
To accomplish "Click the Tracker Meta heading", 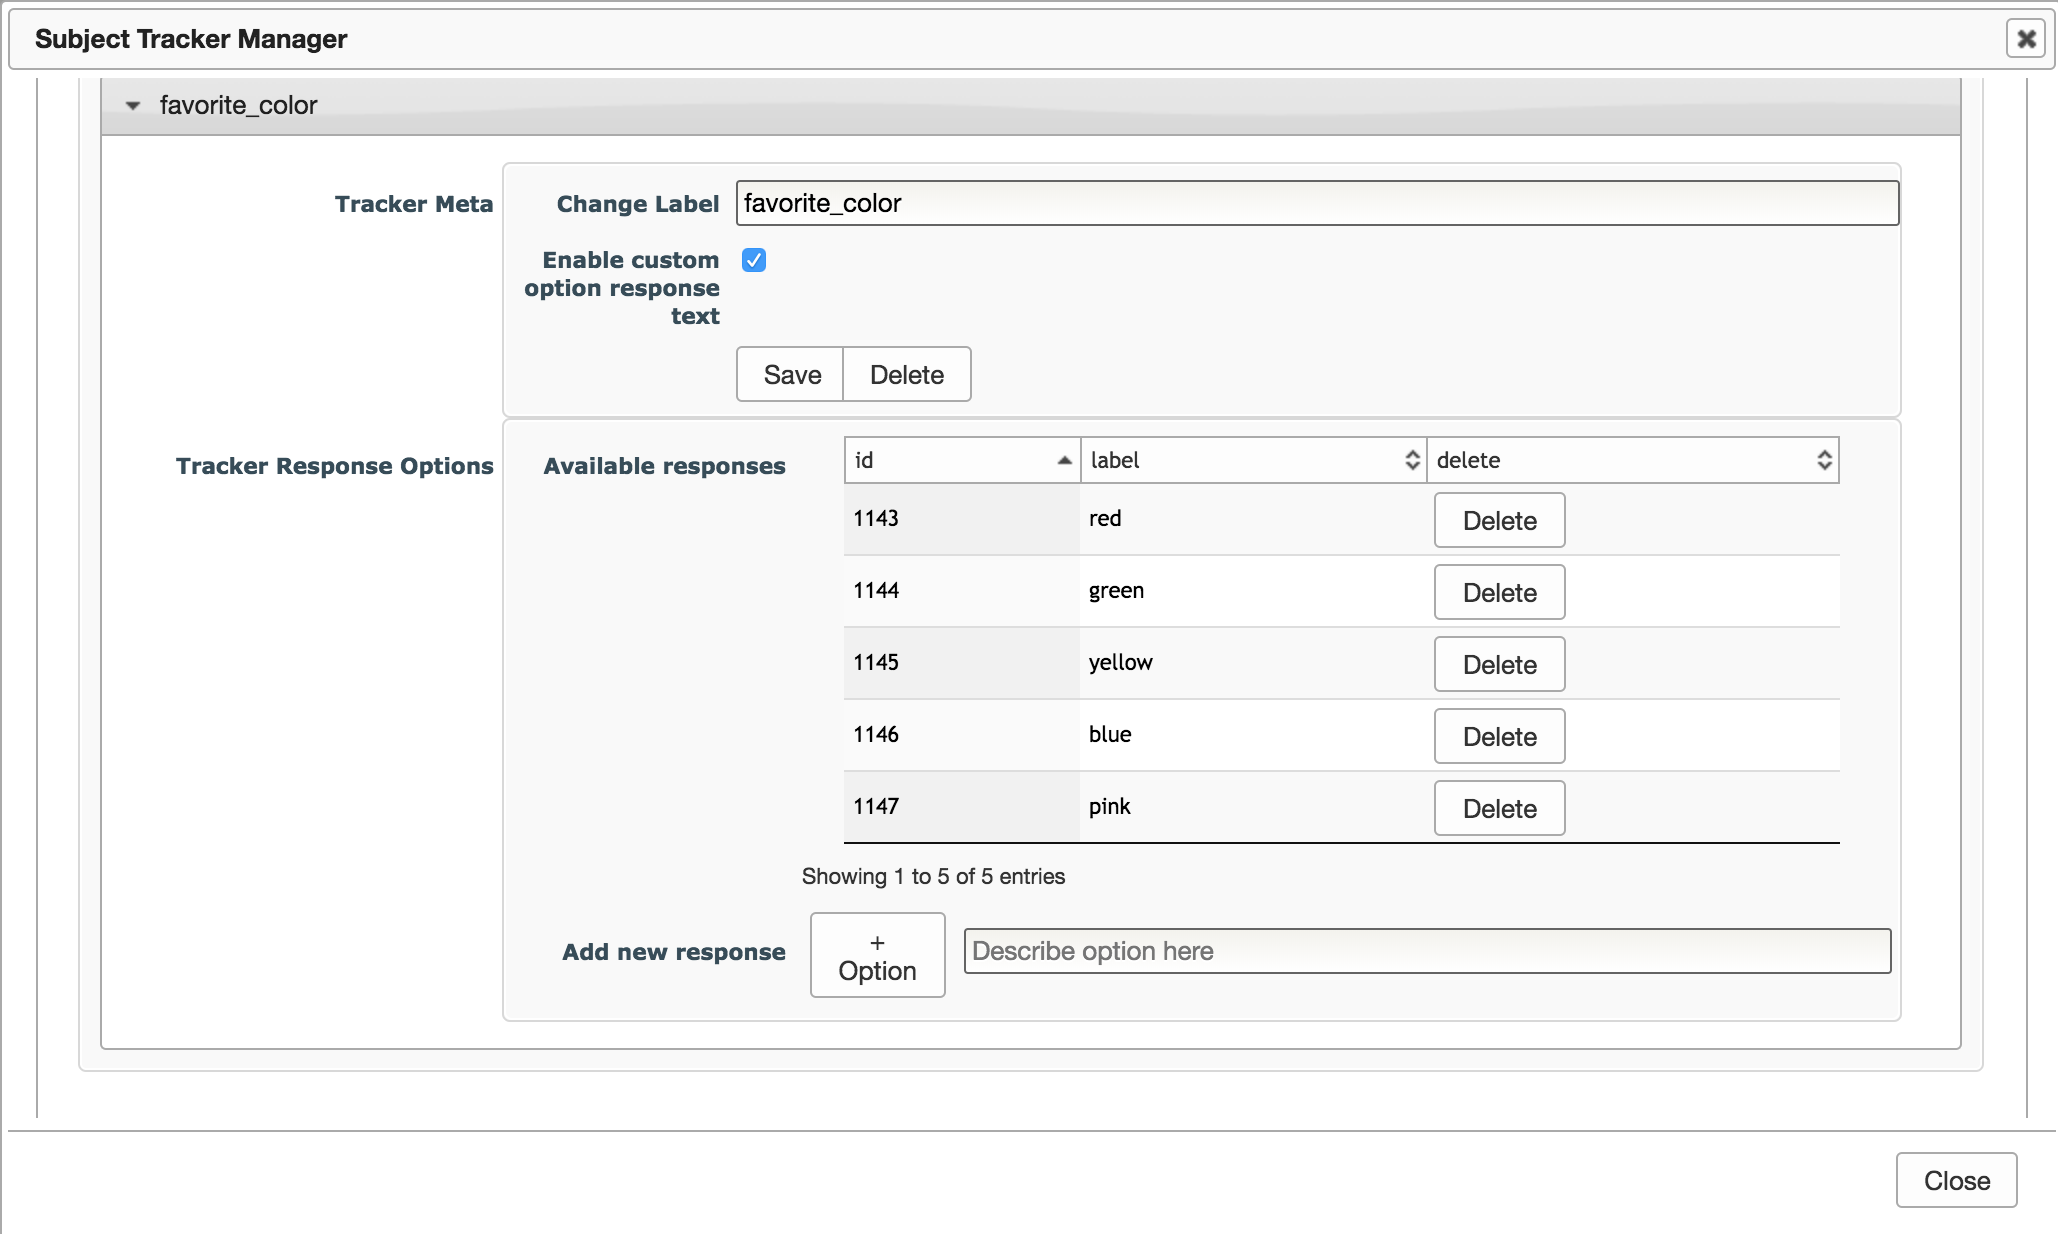I will 414,204.
